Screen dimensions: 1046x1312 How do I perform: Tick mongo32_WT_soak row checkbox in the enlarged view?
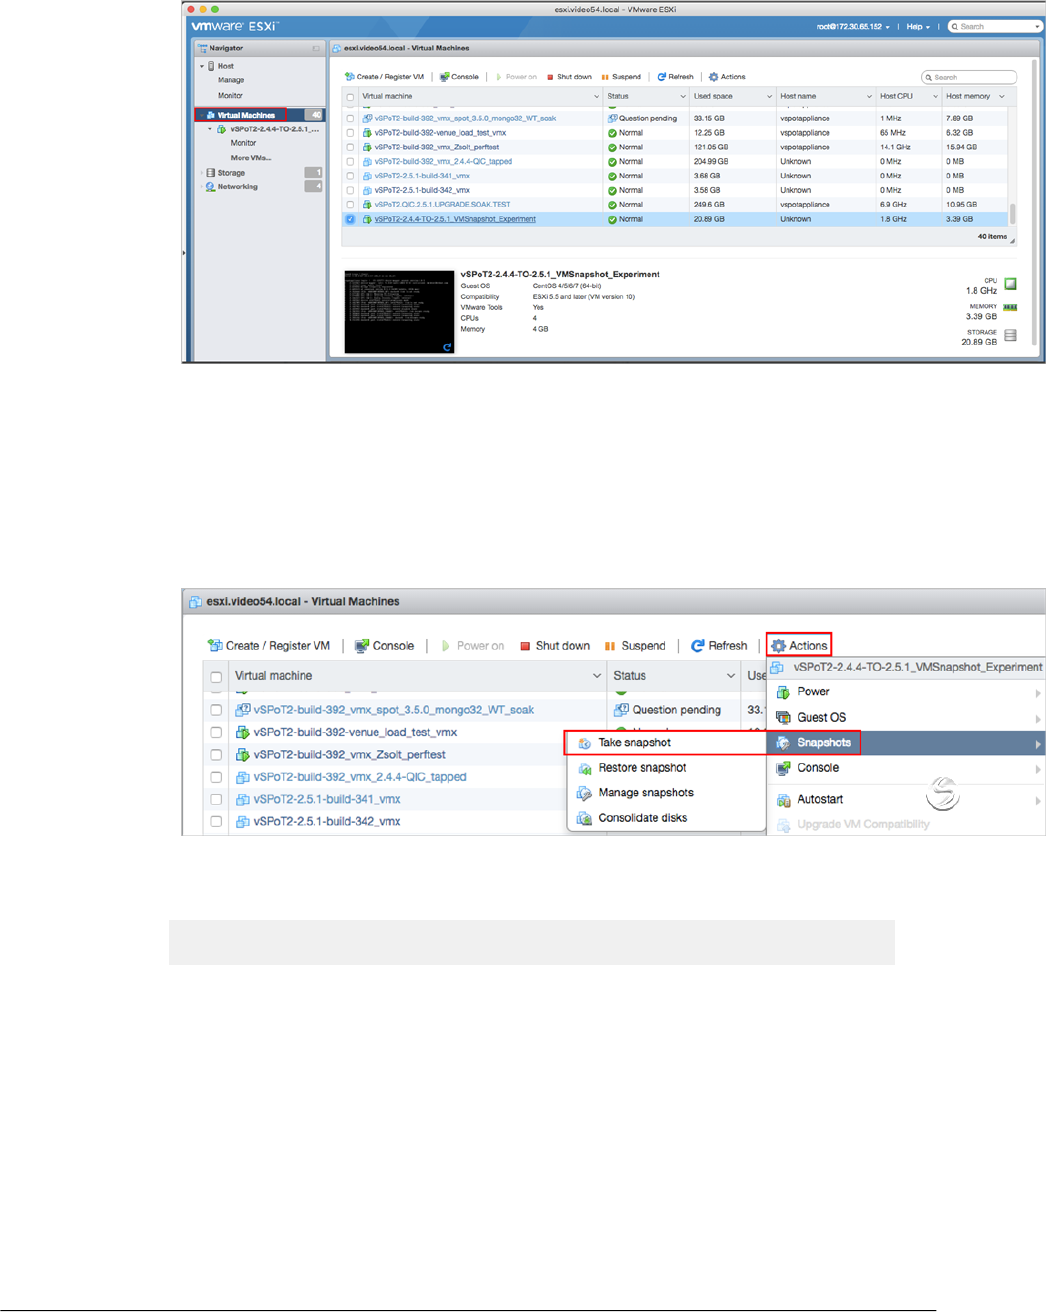click(x=216, y=710)
